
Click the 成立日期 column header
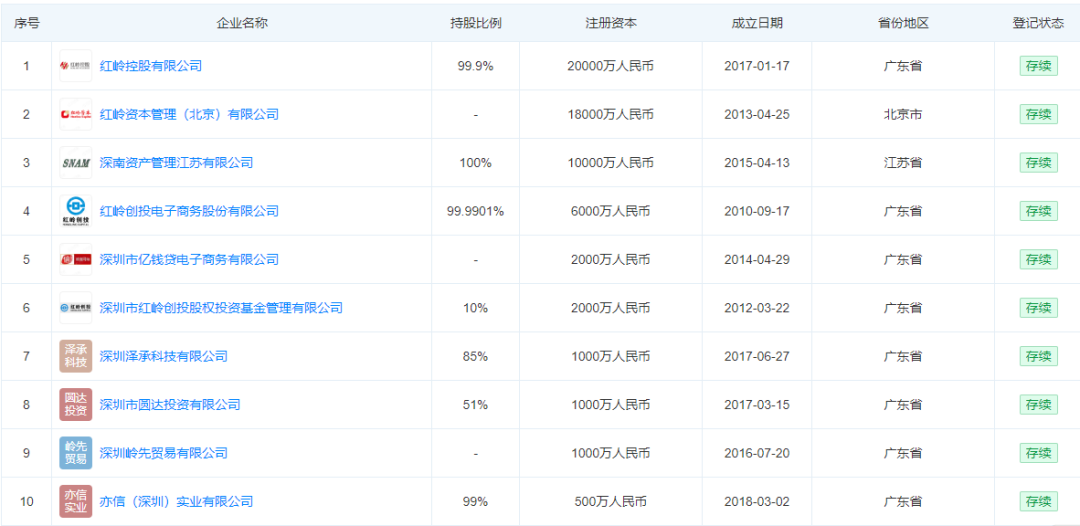[x=757, y=23]
